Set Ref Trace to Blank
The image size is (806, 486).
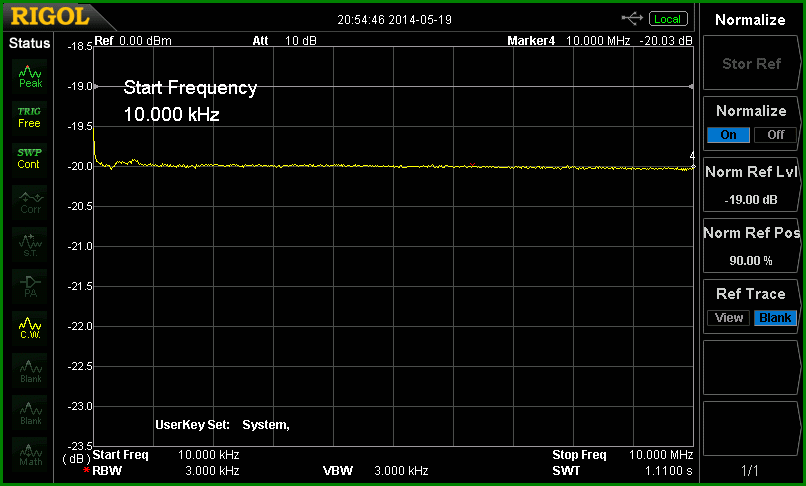click(776, 318)
